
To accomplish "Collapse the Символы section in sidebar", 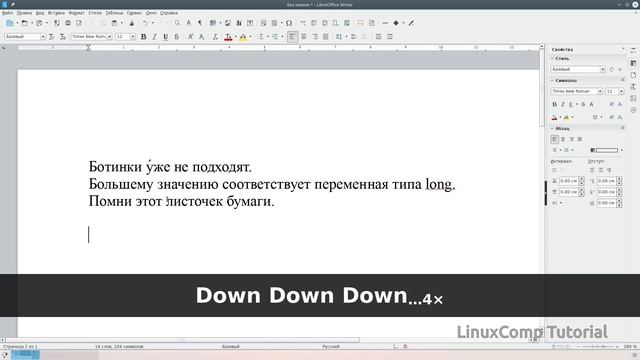I will tap(552, 80).
